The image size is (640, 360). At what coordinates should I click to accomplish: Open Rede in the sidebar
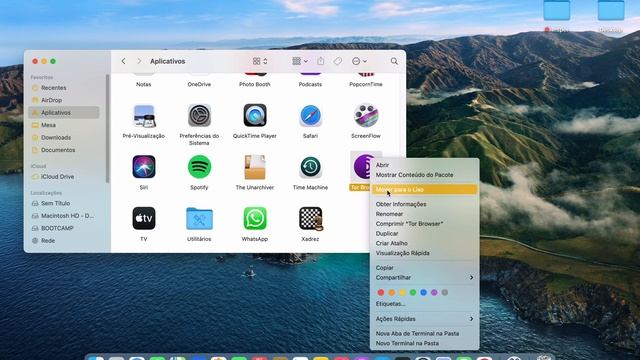click(x=64, y=241)
